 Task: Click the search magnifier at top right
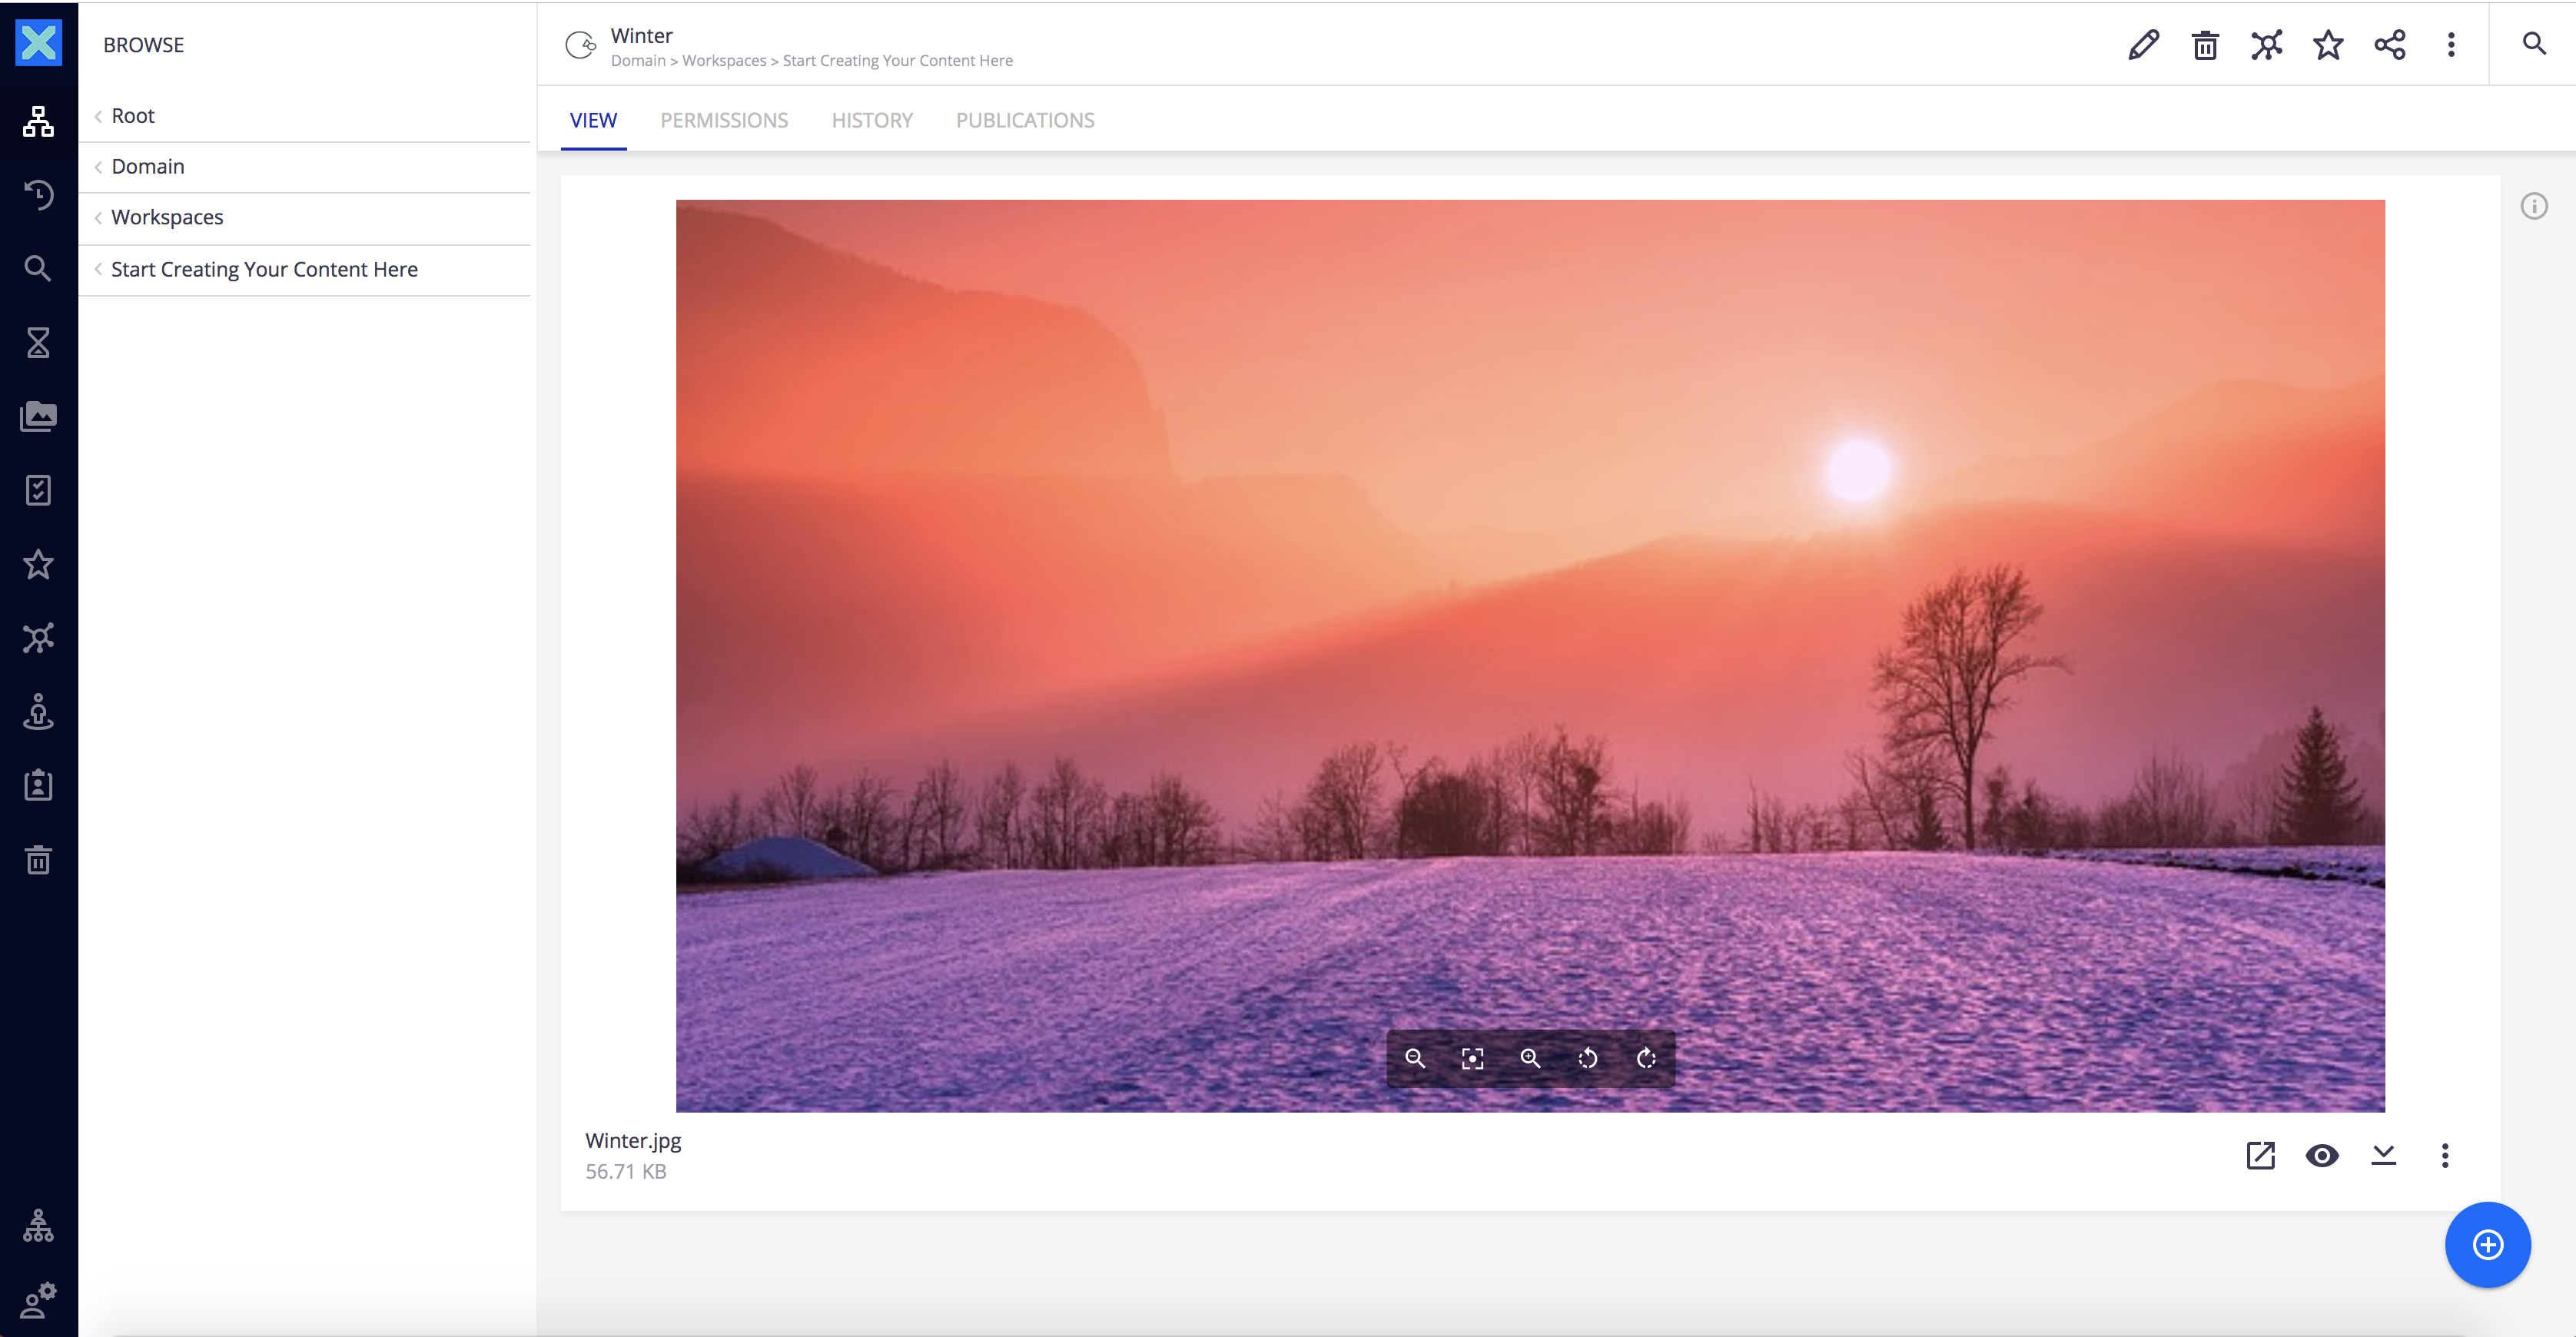click(x=2534, y=44)
